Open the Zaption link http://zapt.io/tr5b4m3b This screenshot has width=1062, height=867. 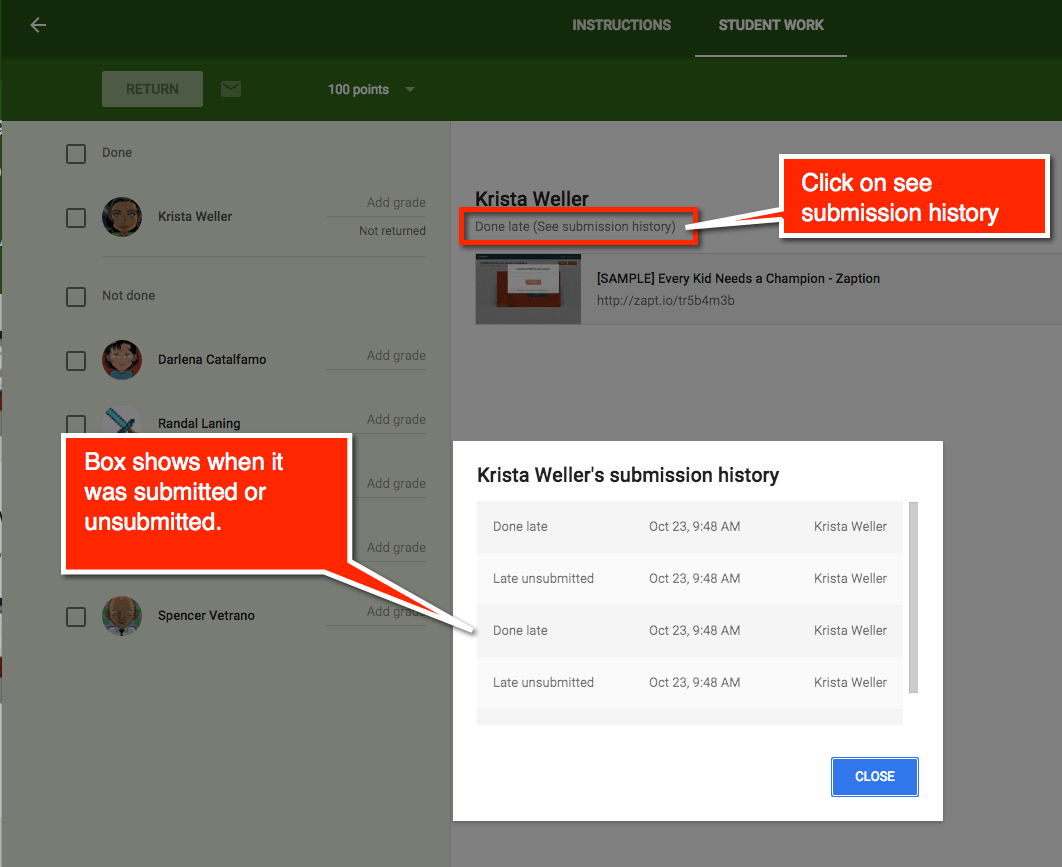click(665, 300)
